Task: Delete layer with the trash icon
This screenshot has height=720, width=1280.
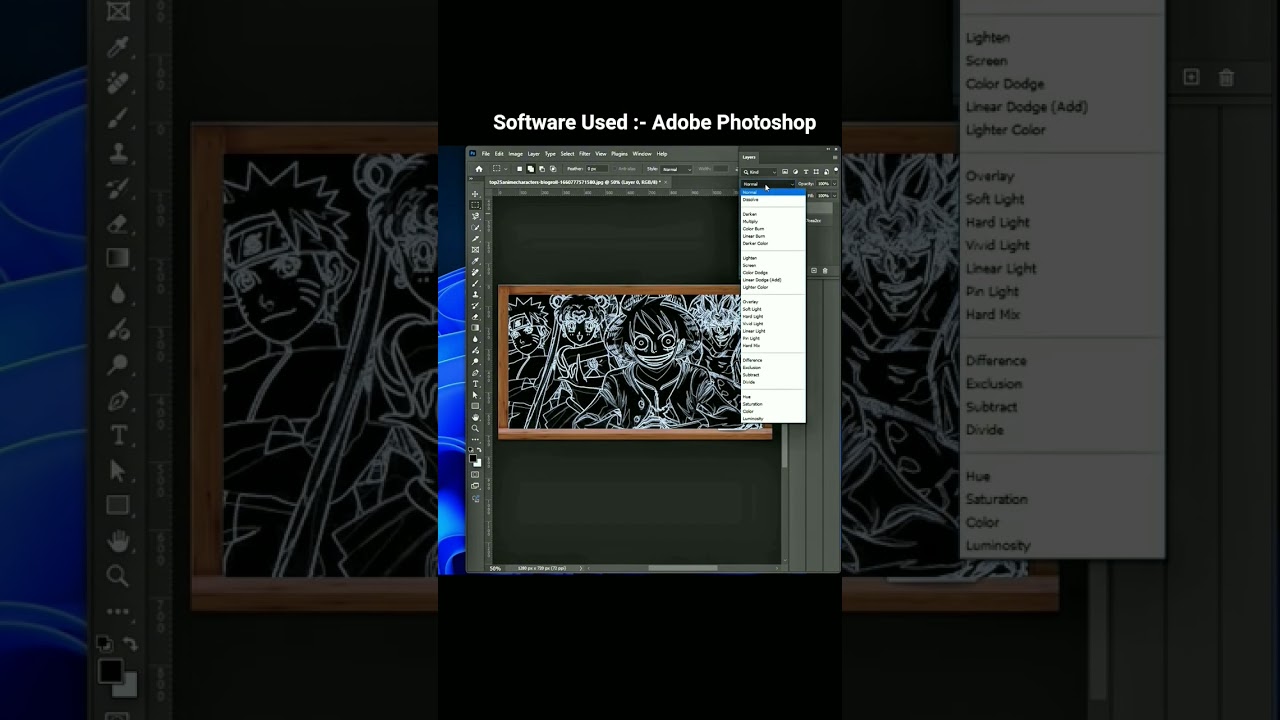Action: click(x=825, y=270)
